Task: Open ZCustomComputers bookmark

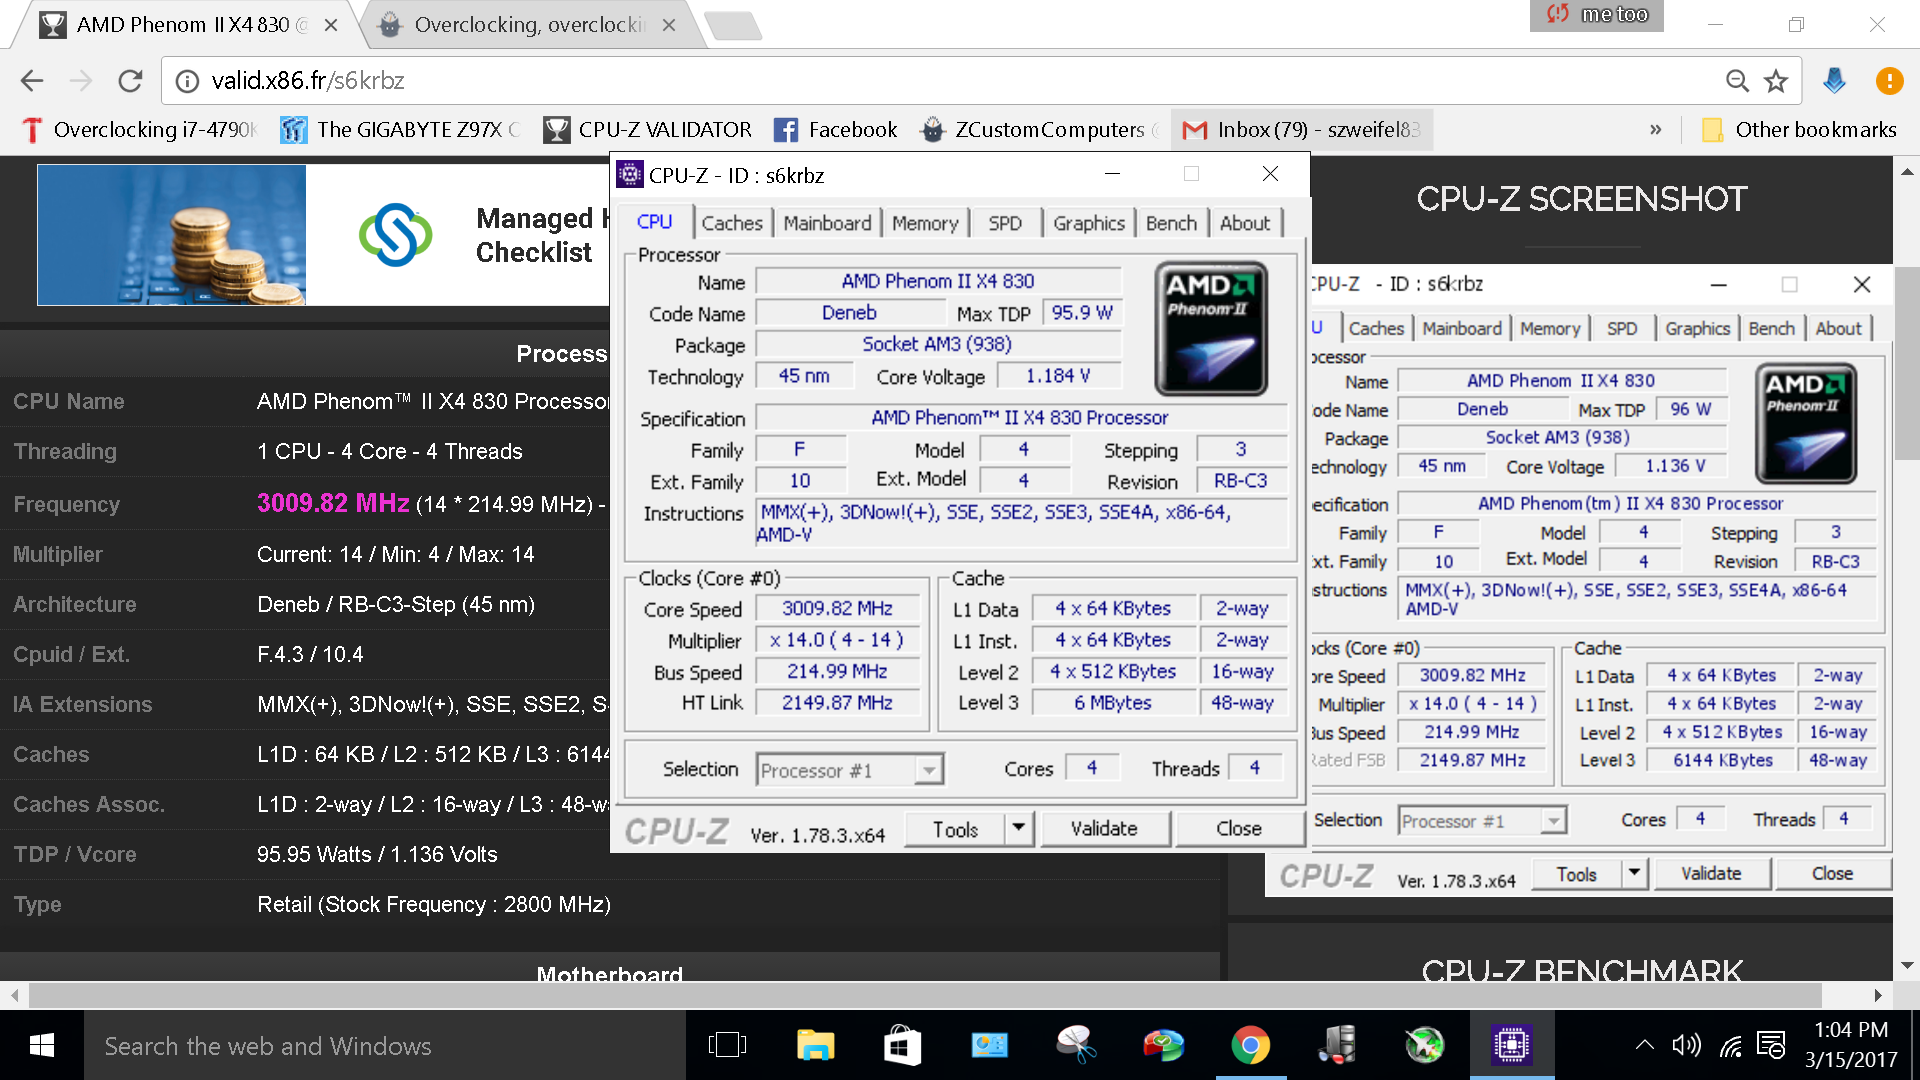Action: click(x=1040, y=130)
